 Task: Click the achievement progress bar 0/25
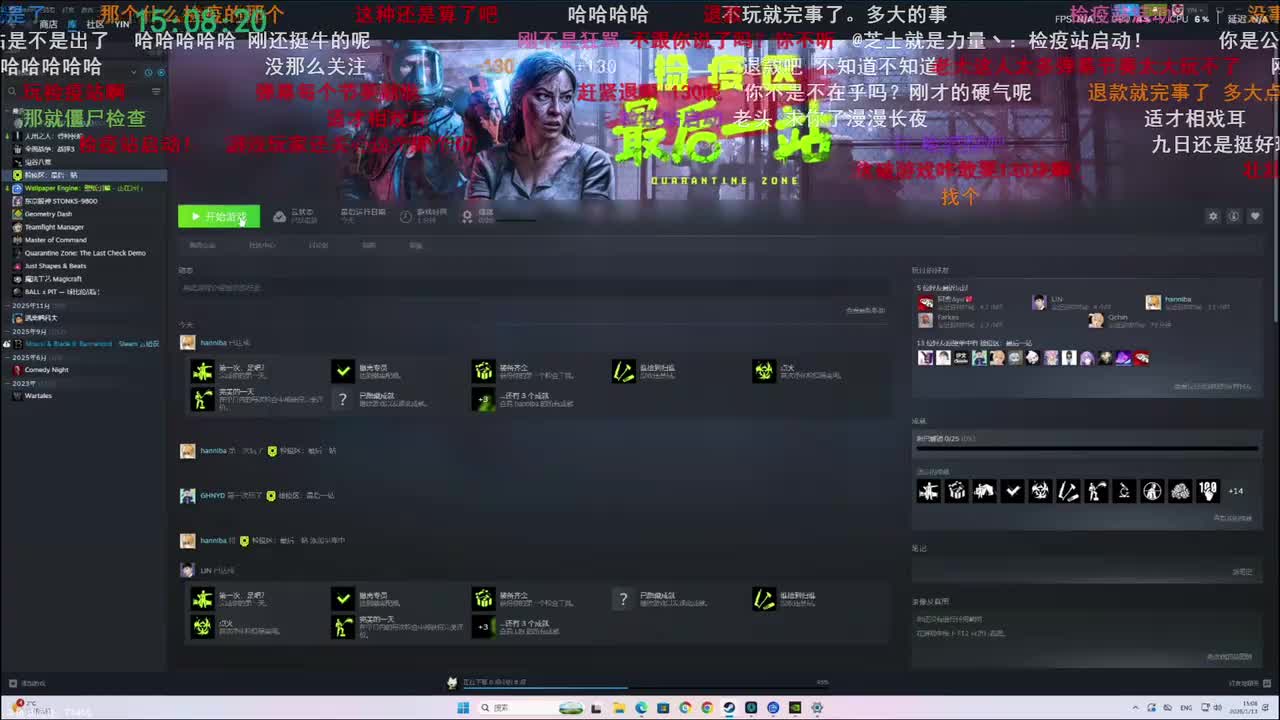pyautogui.click(x=1086, y=449)
